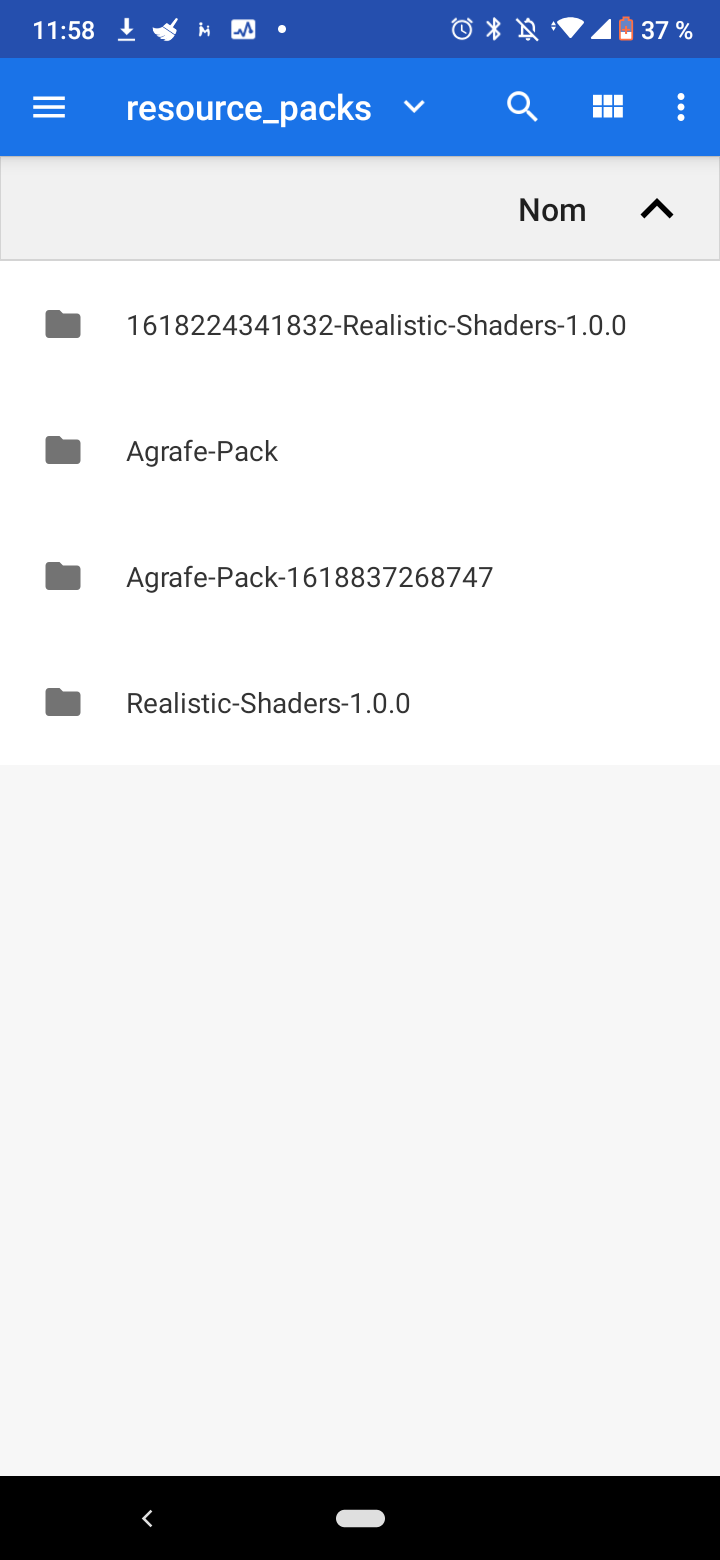The height and width of the screenshot is (1560, 720).
Task: Open the Agrafe-Pack folder
Action: [x=202, y=452]
